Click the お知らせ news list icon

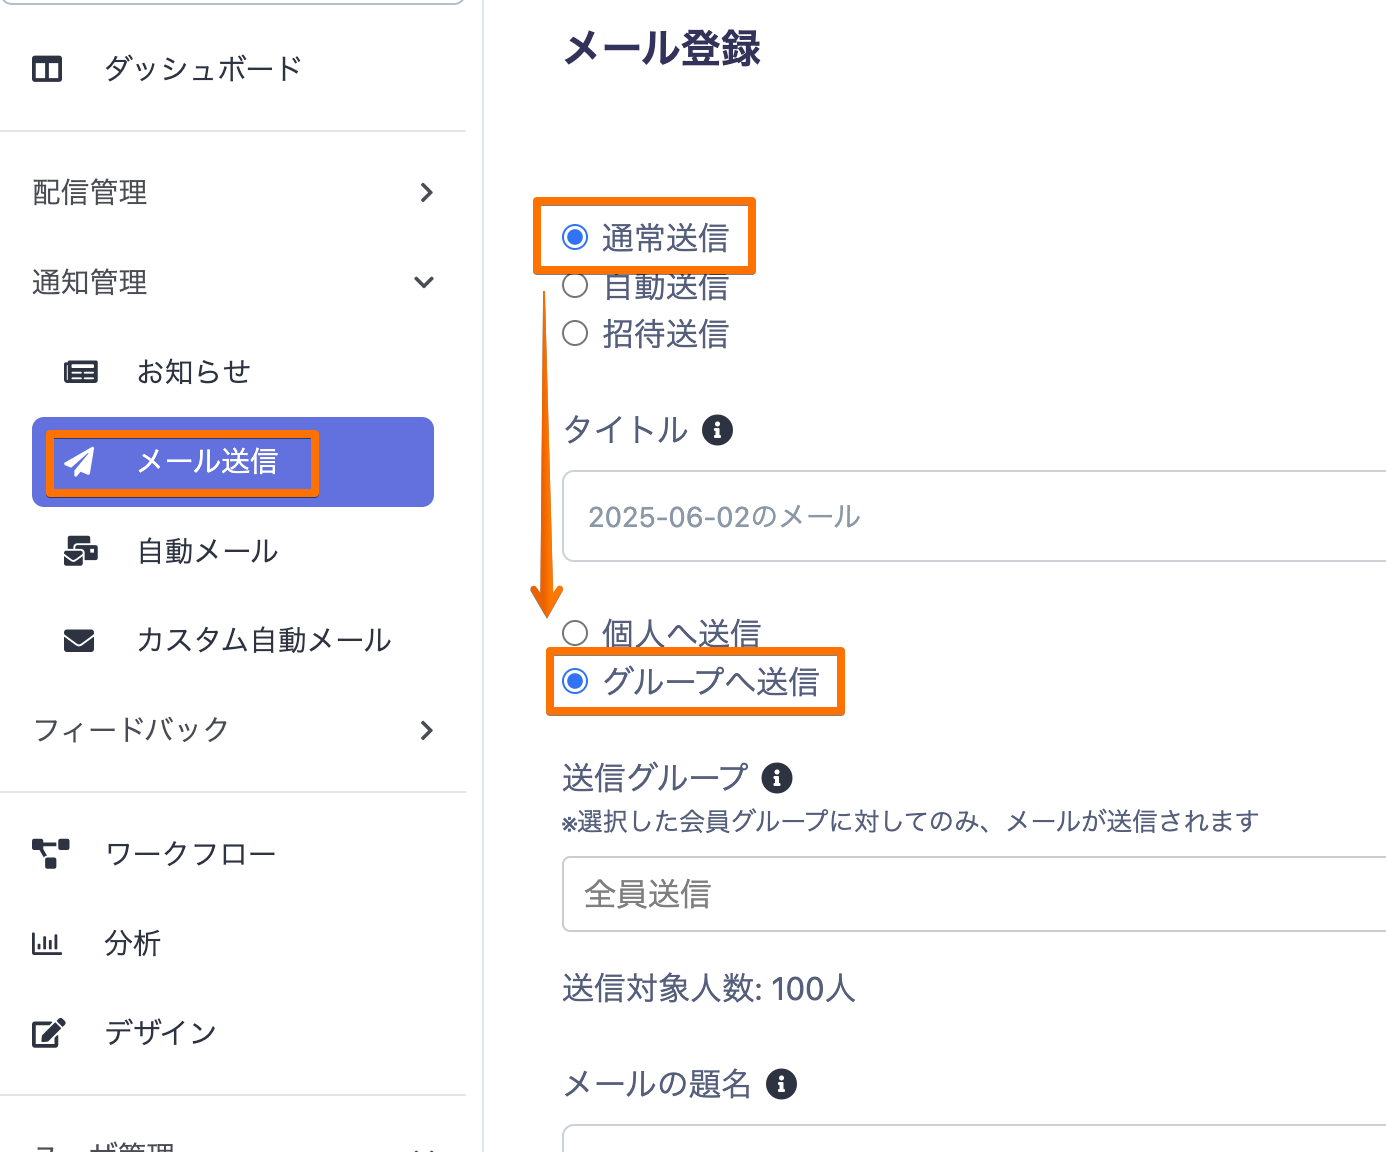81,372
